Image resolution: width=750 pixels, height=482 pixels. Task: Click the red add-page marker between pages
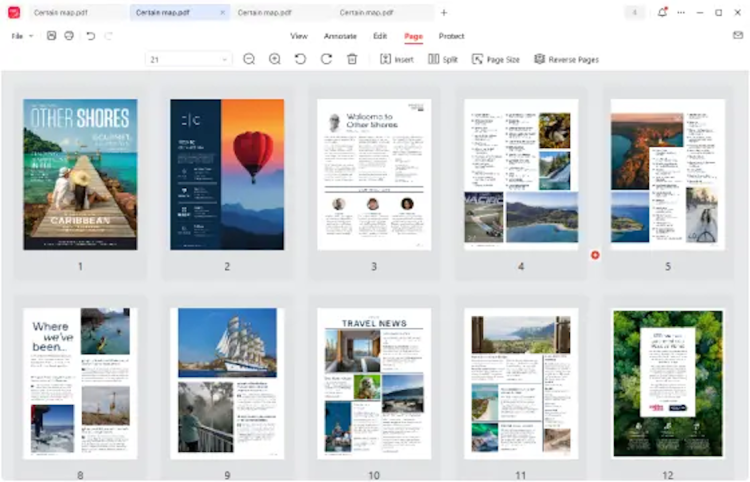(595, 255)
